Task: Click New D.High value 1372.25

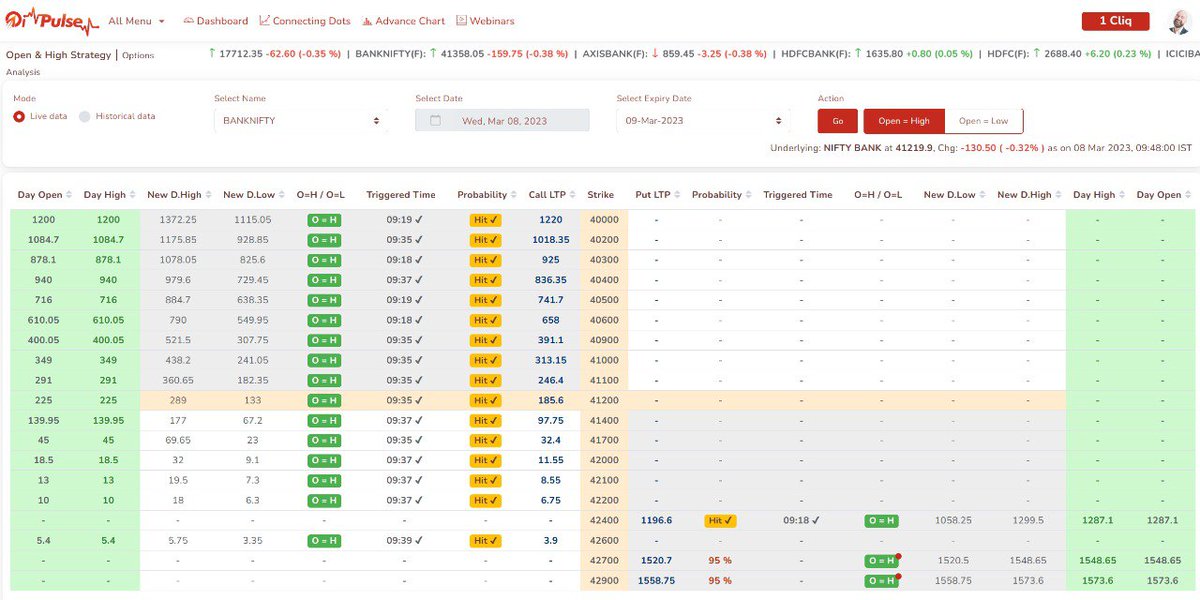Action: tap(178, 220)
